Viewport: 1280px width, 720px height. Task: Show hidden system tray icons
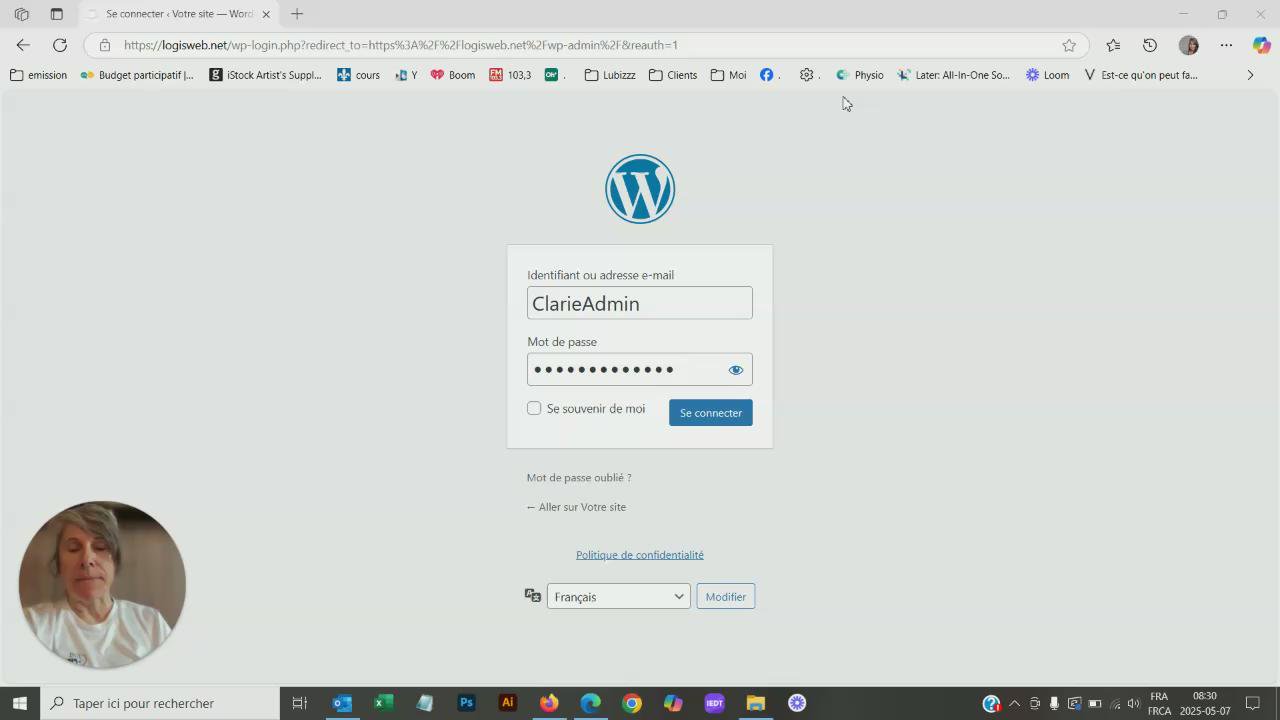coord(1014,703)
